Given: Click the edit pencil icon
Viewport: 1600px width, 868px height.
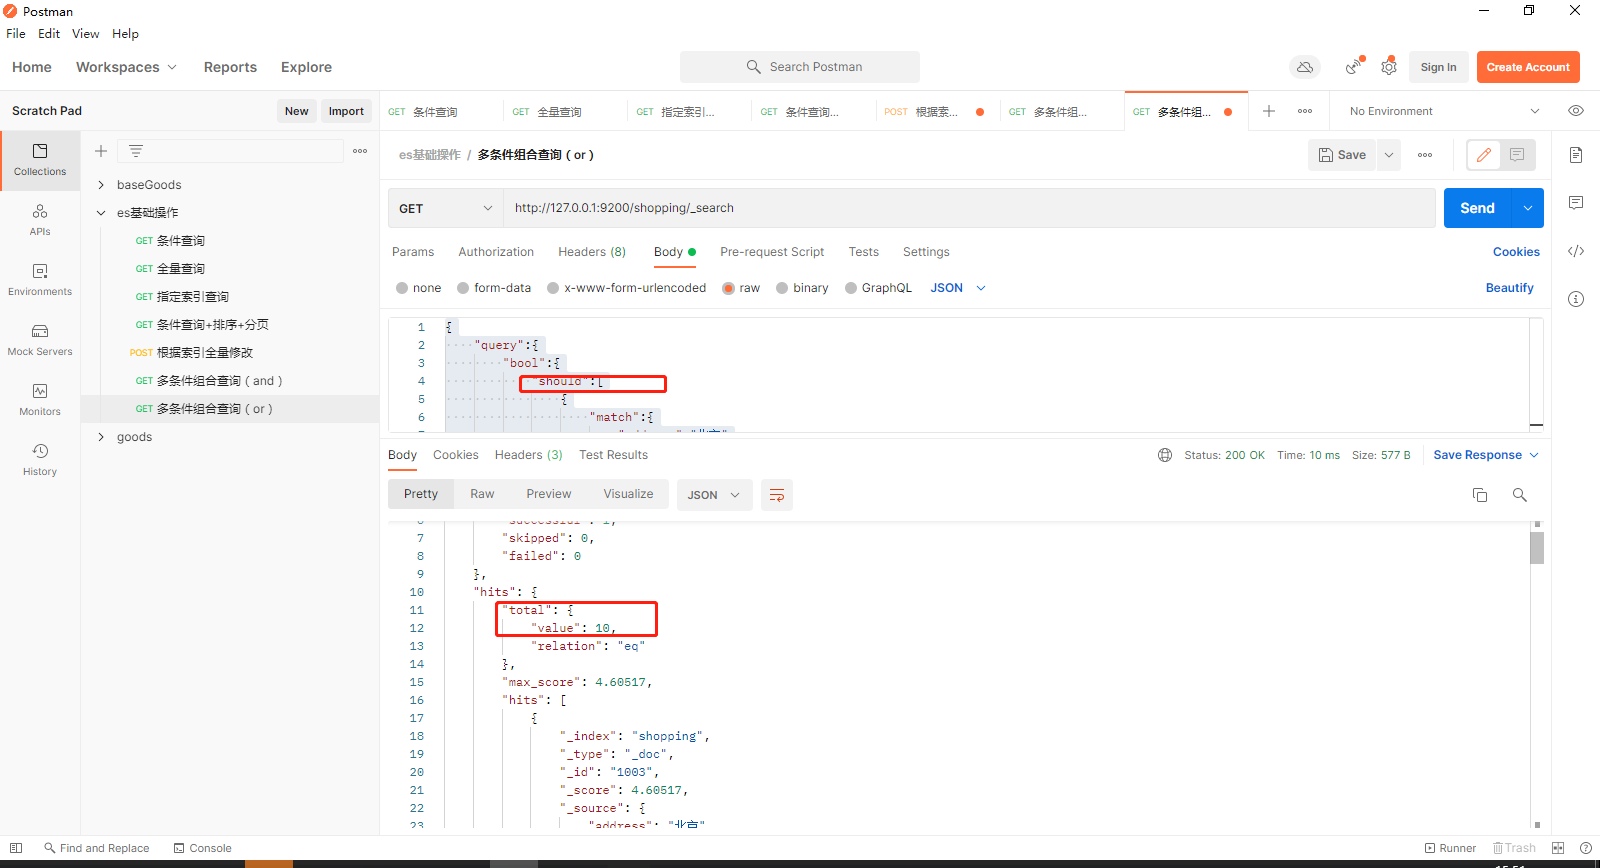Looking at the screenshot, I should [x=1484, y=155].
